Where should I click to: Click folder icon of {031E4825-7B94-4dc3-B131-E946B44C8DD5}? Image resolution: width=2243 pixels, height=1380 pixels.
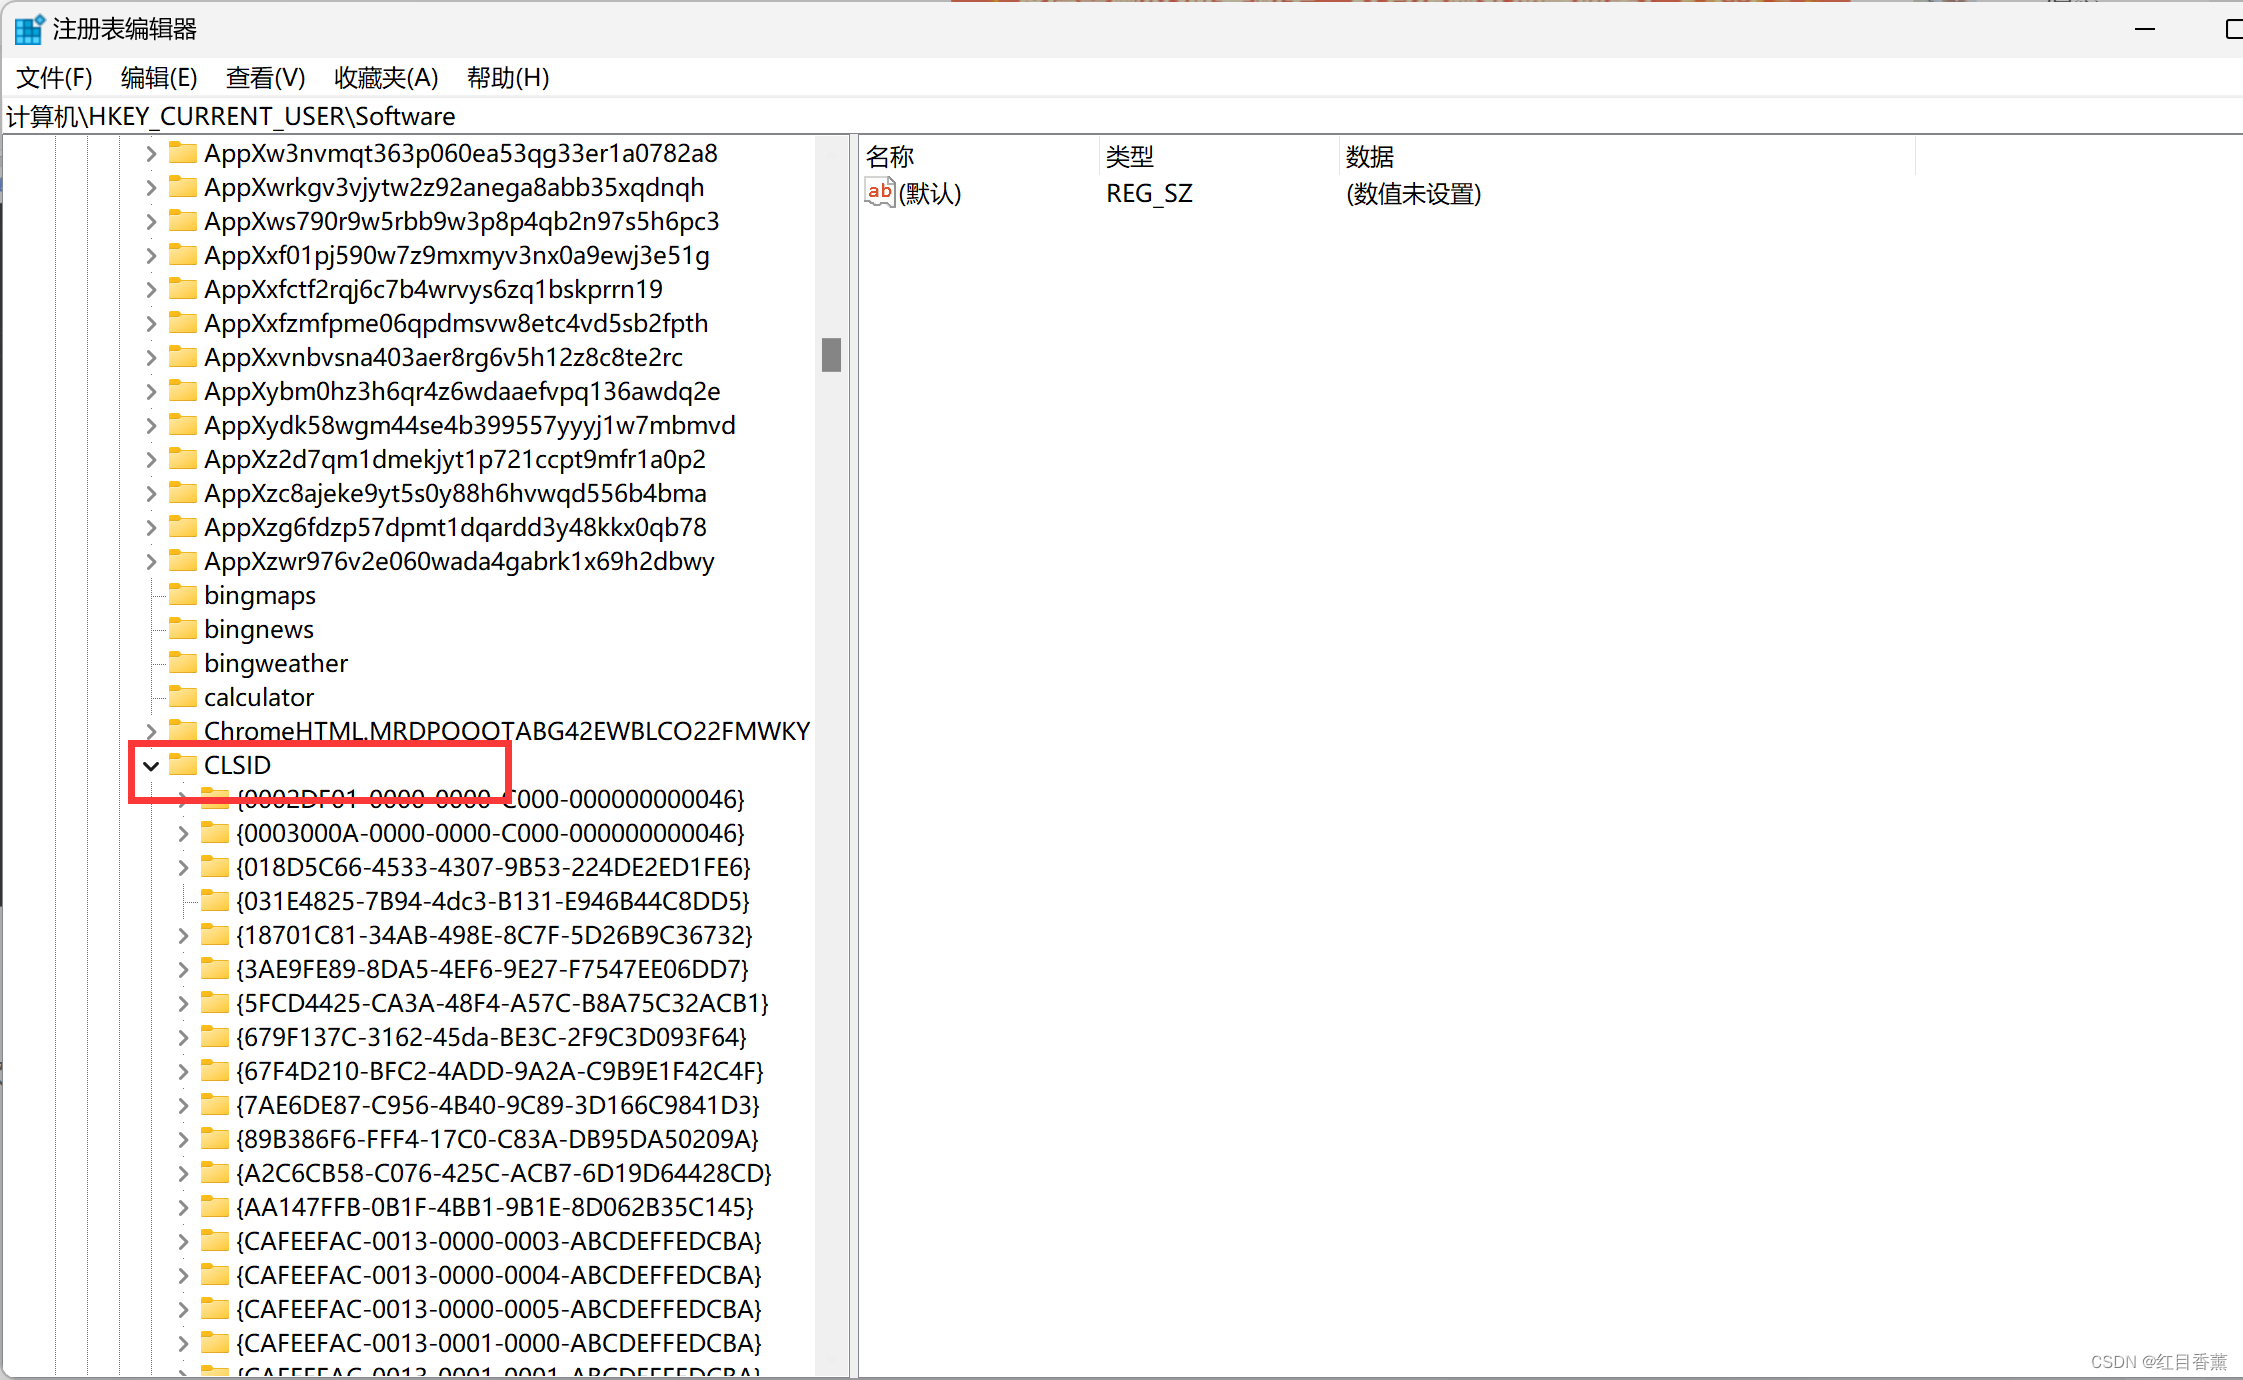coord(215,901)
